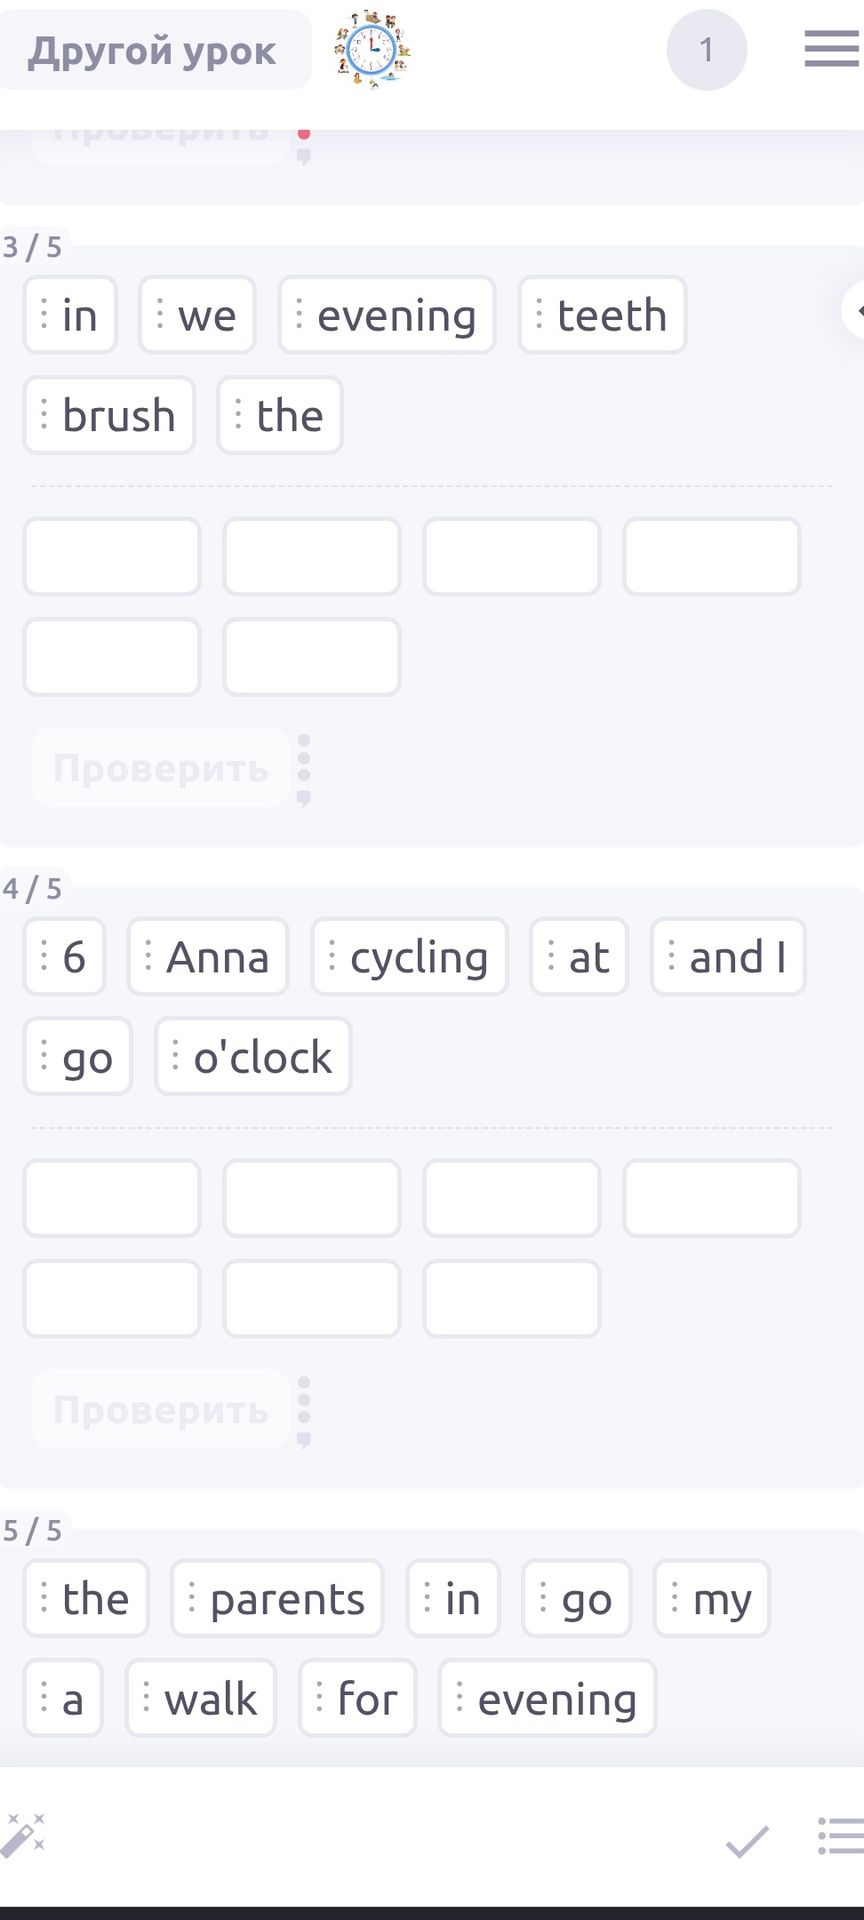Click hint dots next to exercise 3 check button
The height and width of the screenshot is (1920, 864).
(x=304, y=770)
